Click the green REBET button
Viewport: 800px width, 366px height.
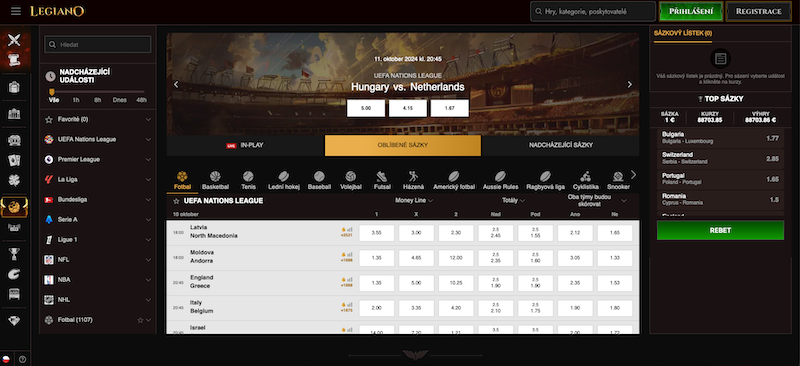tap(720, 230)
